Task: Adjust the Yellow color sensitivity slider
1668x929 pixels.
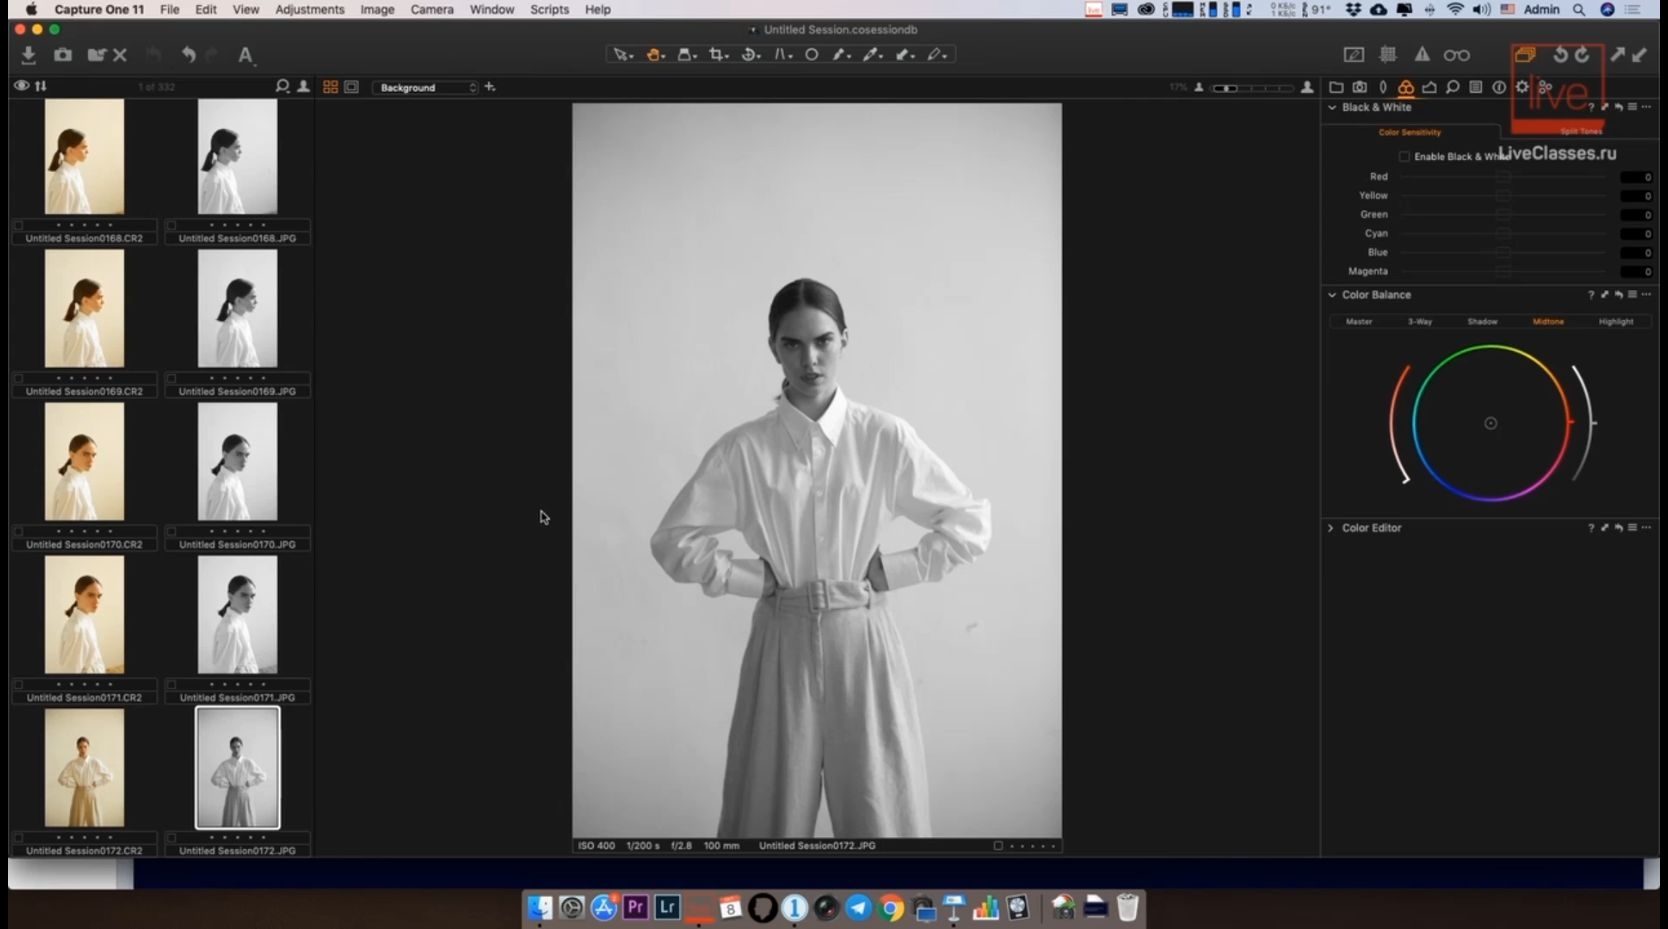Action: [1503, 196]
